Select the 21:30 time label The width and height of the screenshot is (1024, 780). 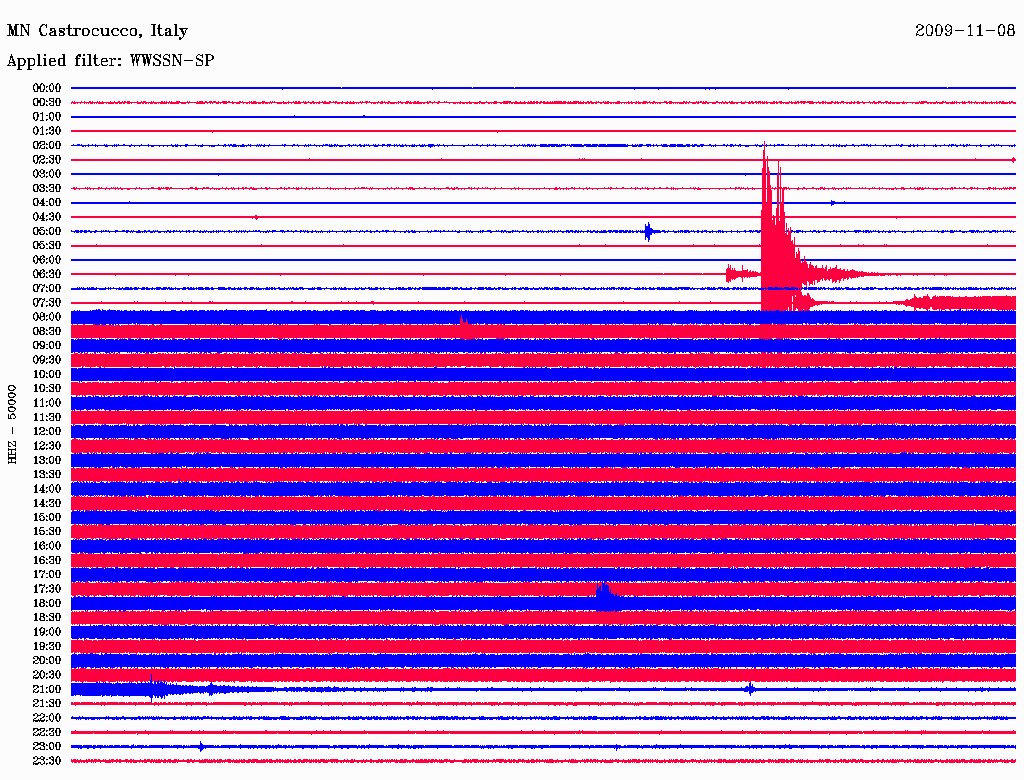[47, 704]
